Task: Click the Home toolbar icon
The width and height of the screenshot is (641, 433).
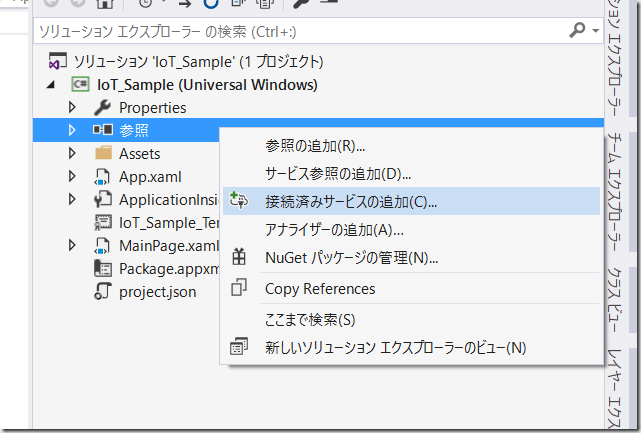Action: [x=105, y=3]
